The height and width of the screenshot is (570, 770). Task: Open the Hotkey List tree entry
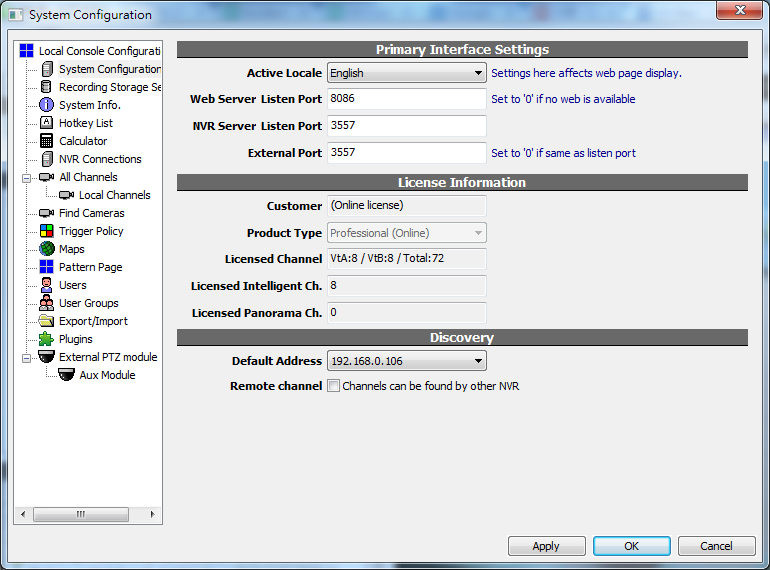[x=86, y=123]
